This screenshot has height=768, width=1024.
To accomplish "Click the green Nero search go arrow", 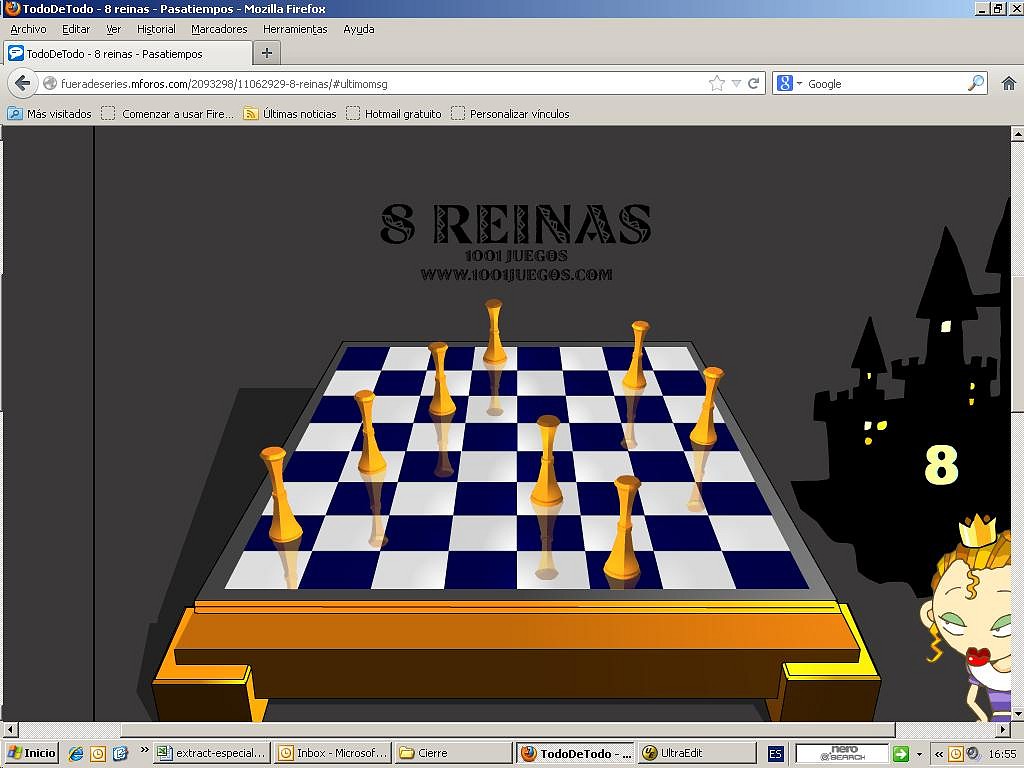I will tap(901, 754).
